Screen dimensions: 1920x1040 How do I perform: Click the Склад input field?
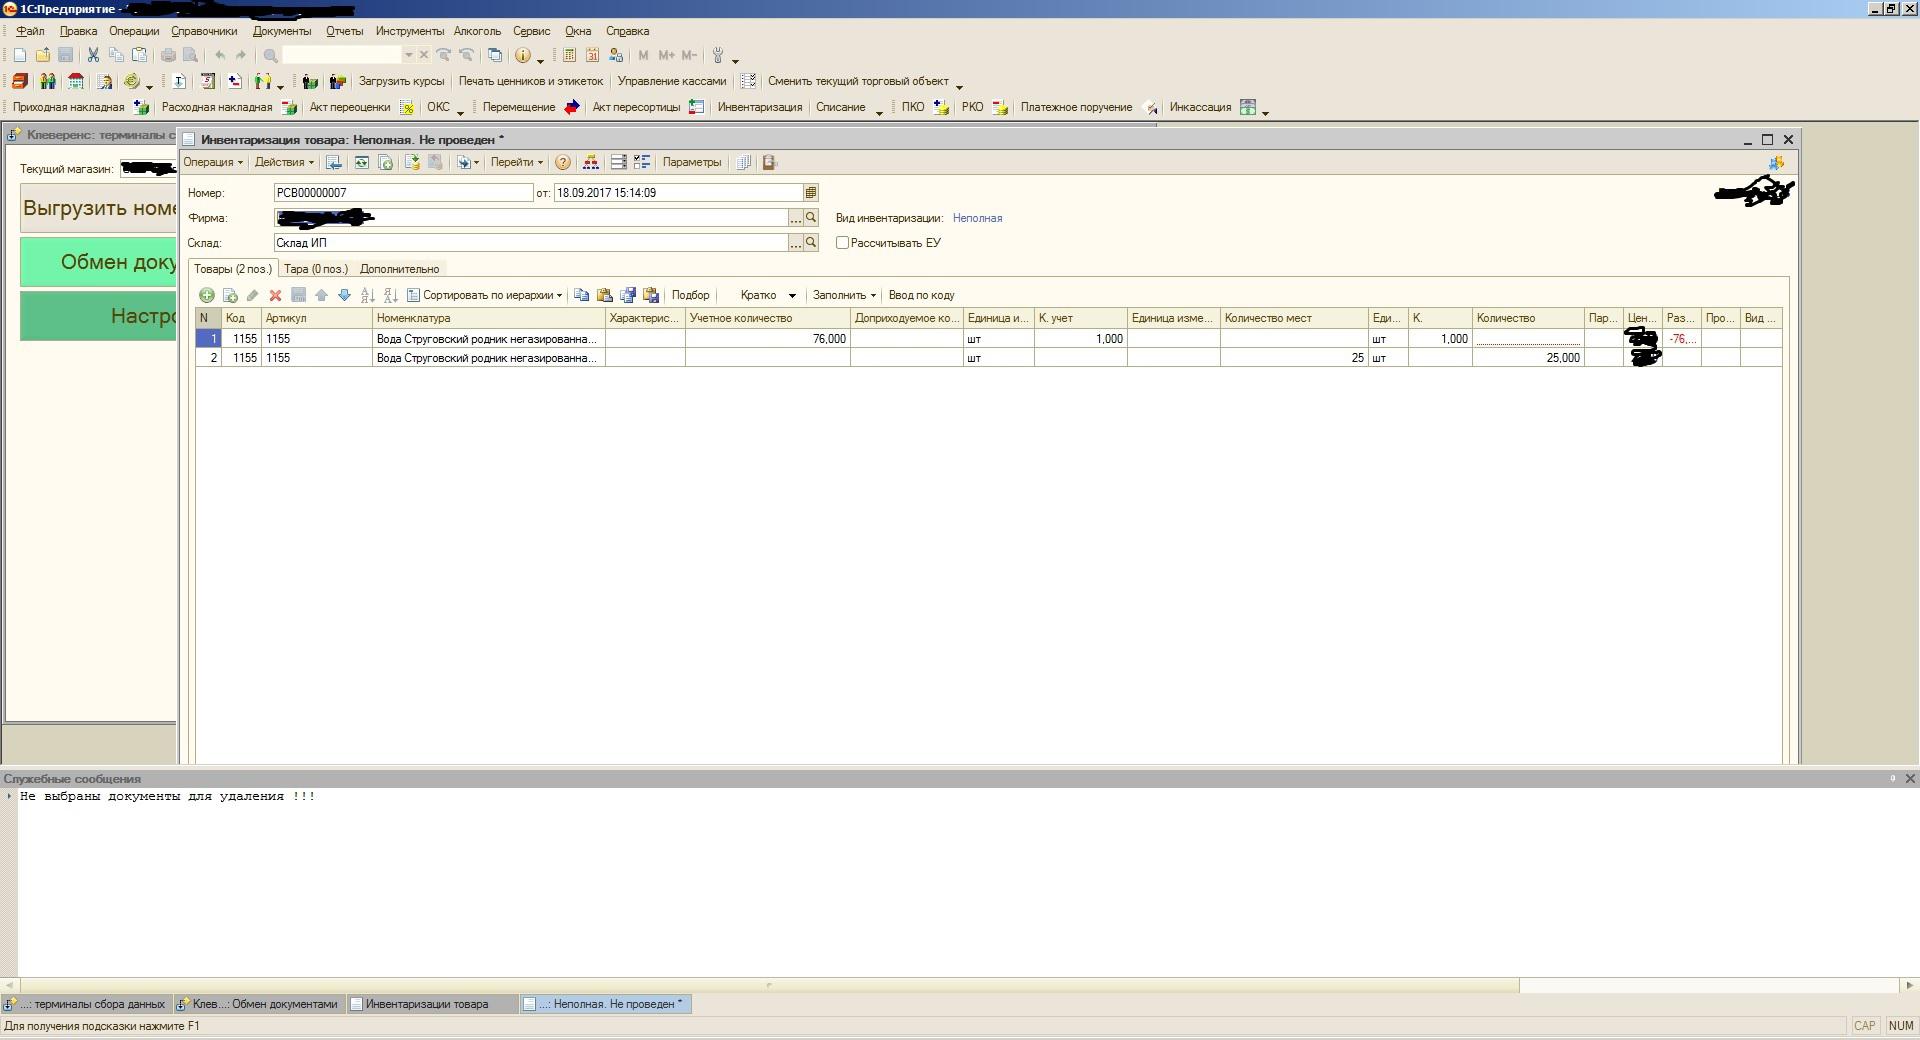coord(531,242)
